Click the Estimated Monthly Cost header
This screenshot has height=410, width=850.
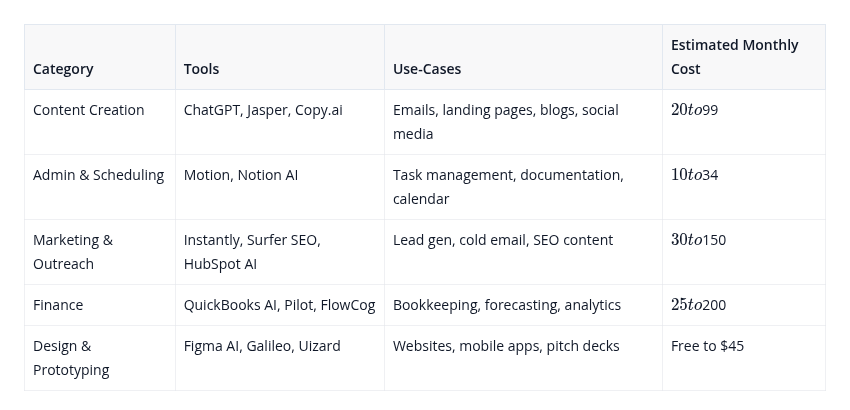tap(744, 57)
